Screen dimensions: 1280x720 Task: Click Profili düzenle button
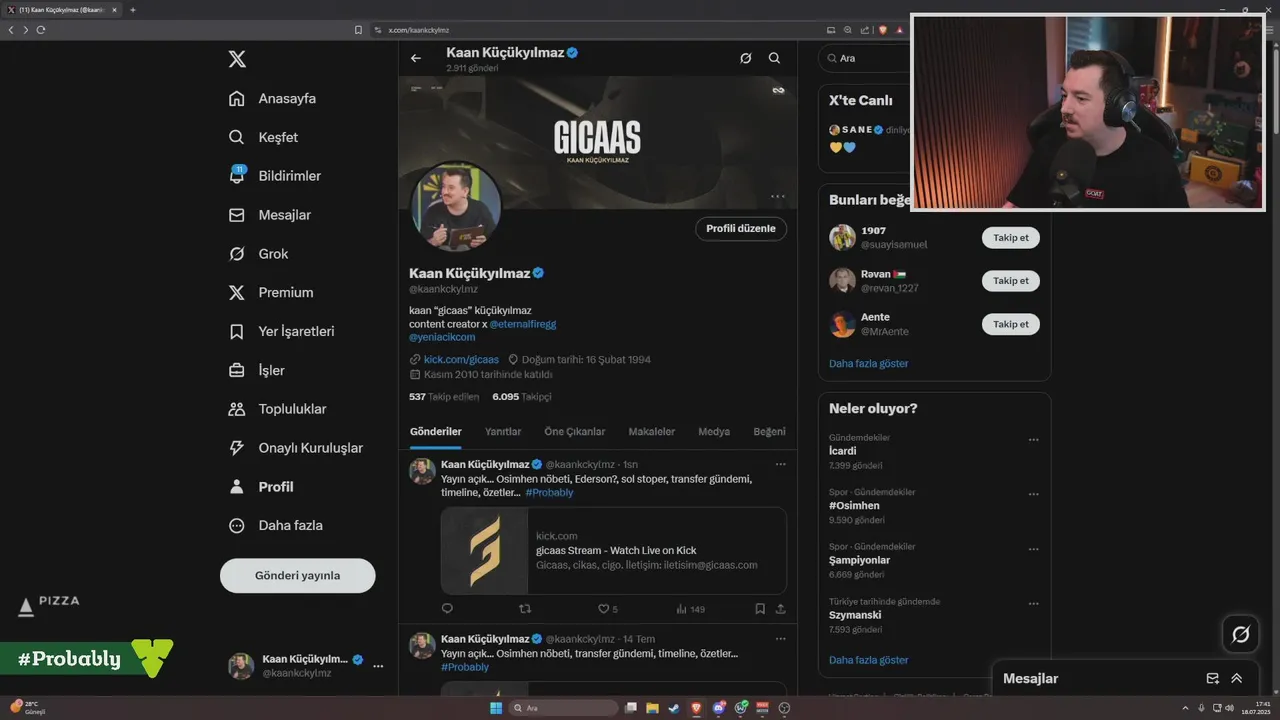pyautogui.click(x=741, y=228)
